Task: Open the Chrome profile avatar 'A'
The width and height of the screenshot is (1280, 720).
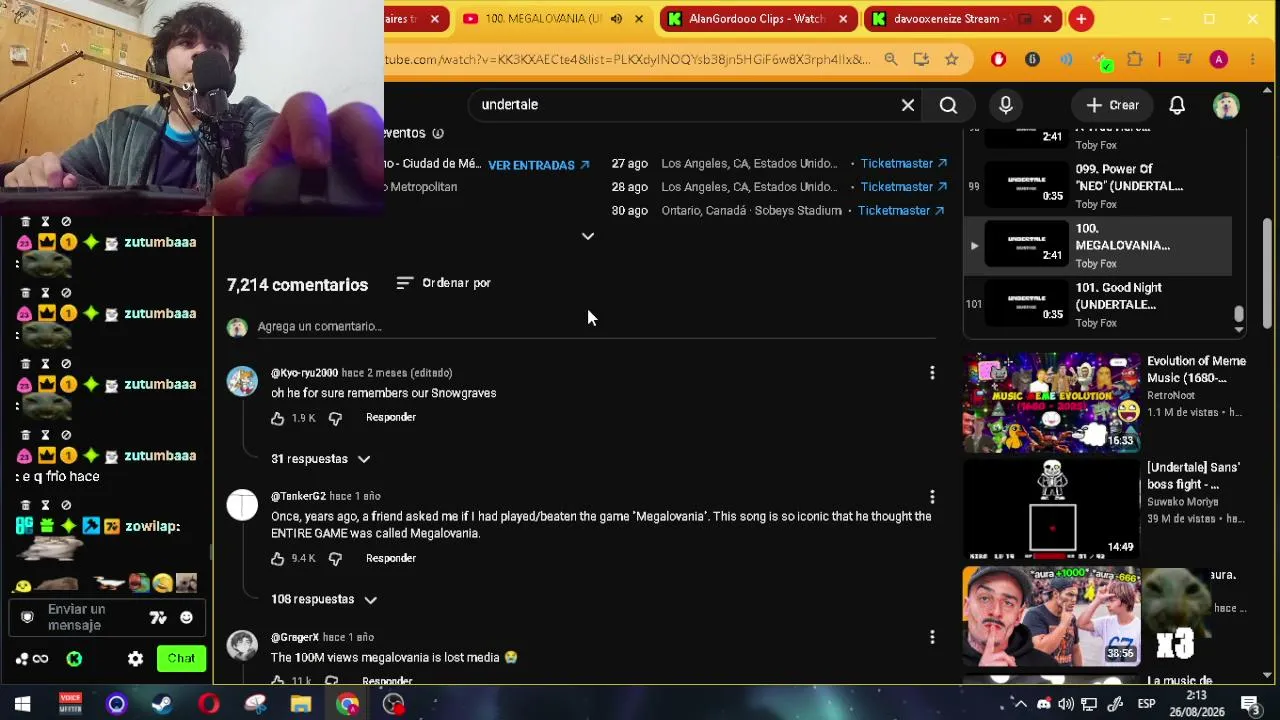Action: click(1219, 60)
